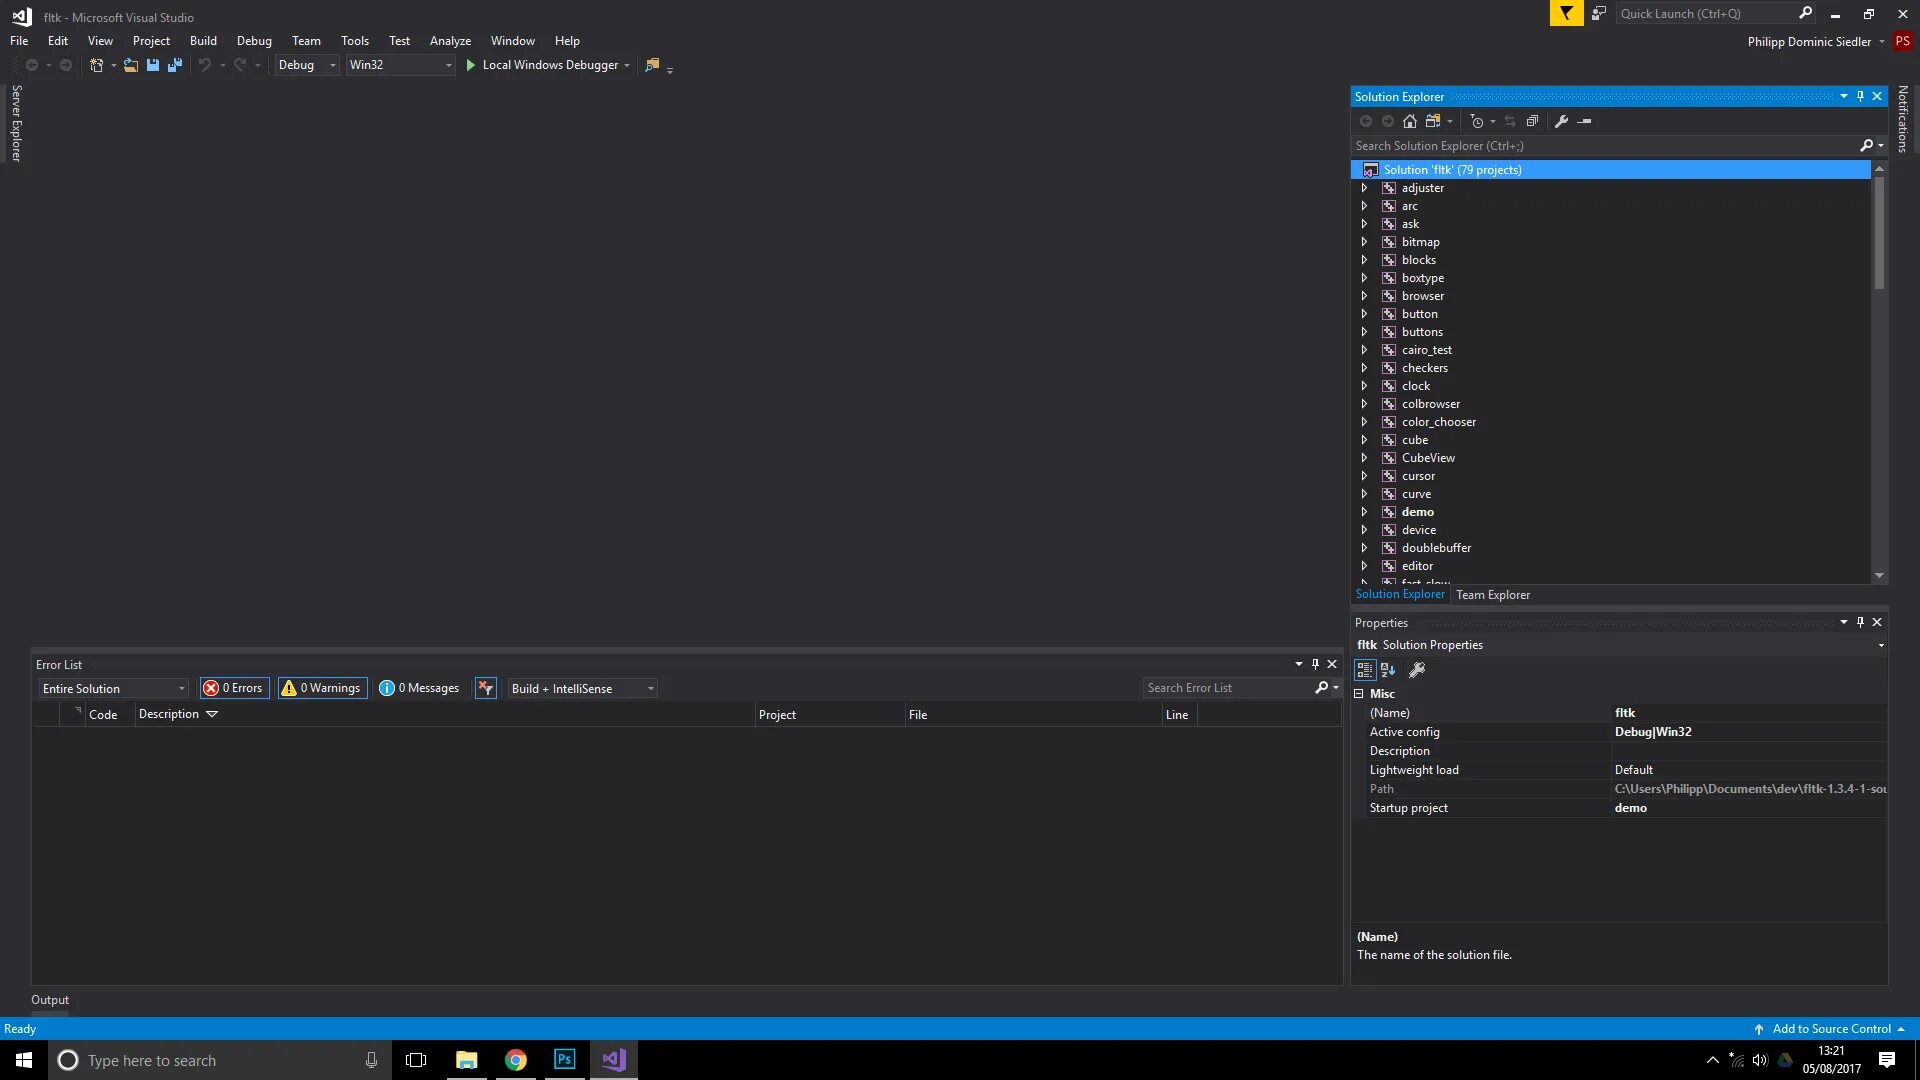
Task: Click the Alphabetical sort icon in the Properties panel
Action: coord(1388,670)
